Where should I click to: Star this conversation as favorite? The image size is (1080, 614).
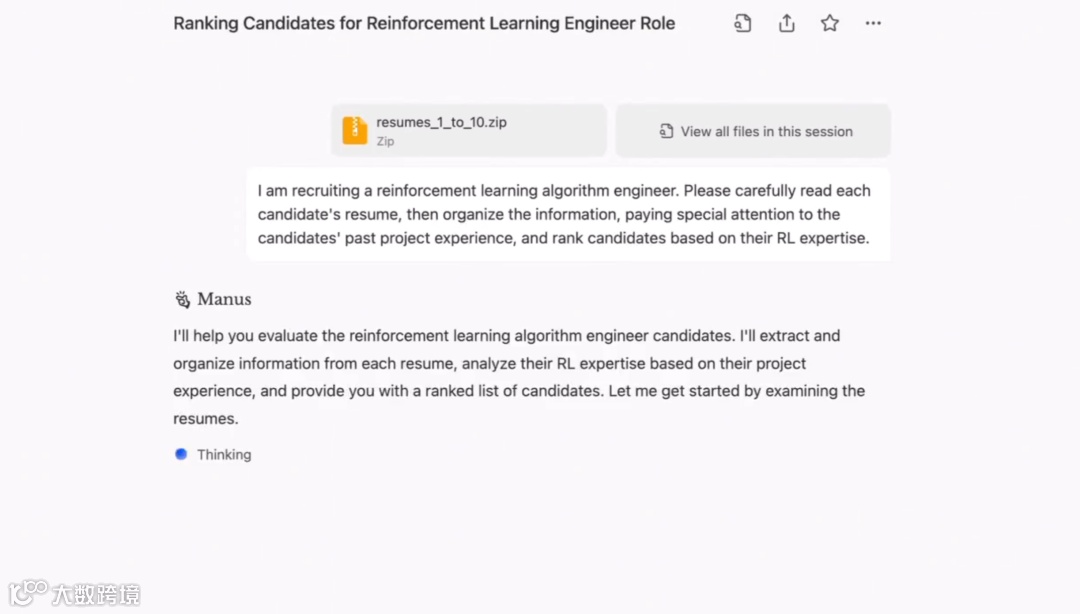pyautogui.click(x=830, y=23)
